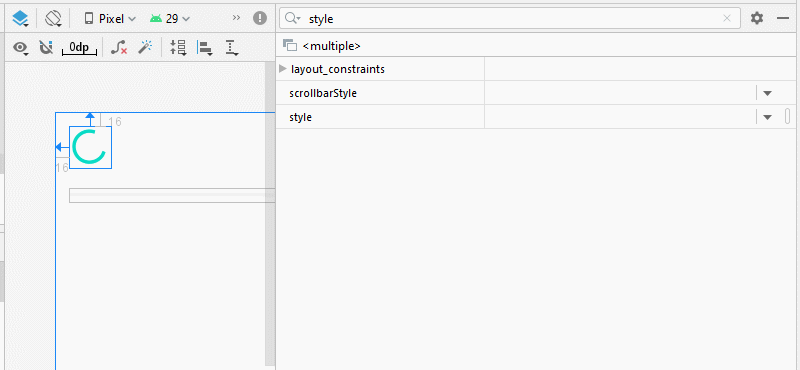The image size is (800, 370).
Task: Open the style attribute dropdown arrow
Action: pyautogui.click(x=767, y=117)
